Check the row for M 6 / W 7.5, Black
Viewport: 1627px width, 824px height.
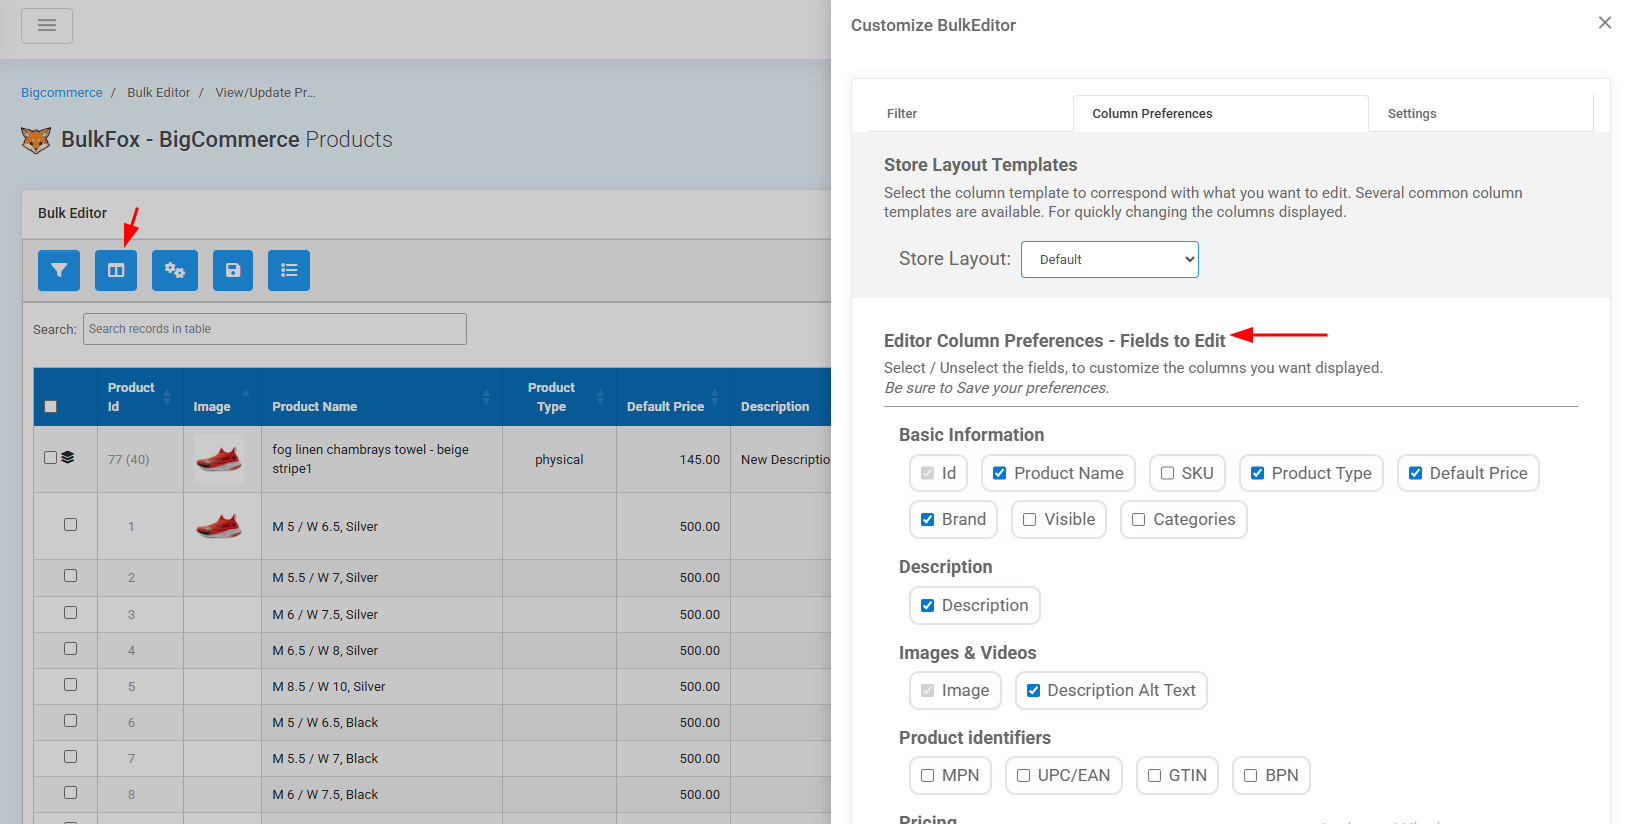70,792
